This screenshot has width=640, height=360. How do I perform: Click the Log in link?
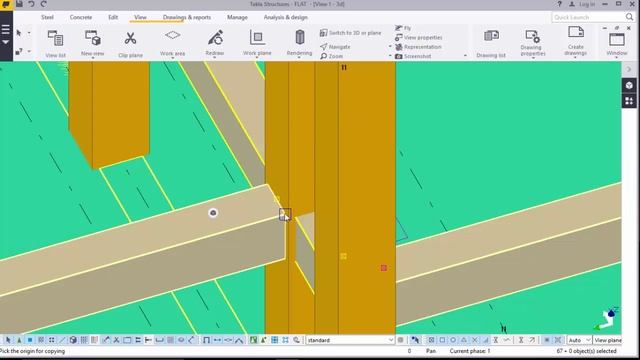click(x=587, y=4)
